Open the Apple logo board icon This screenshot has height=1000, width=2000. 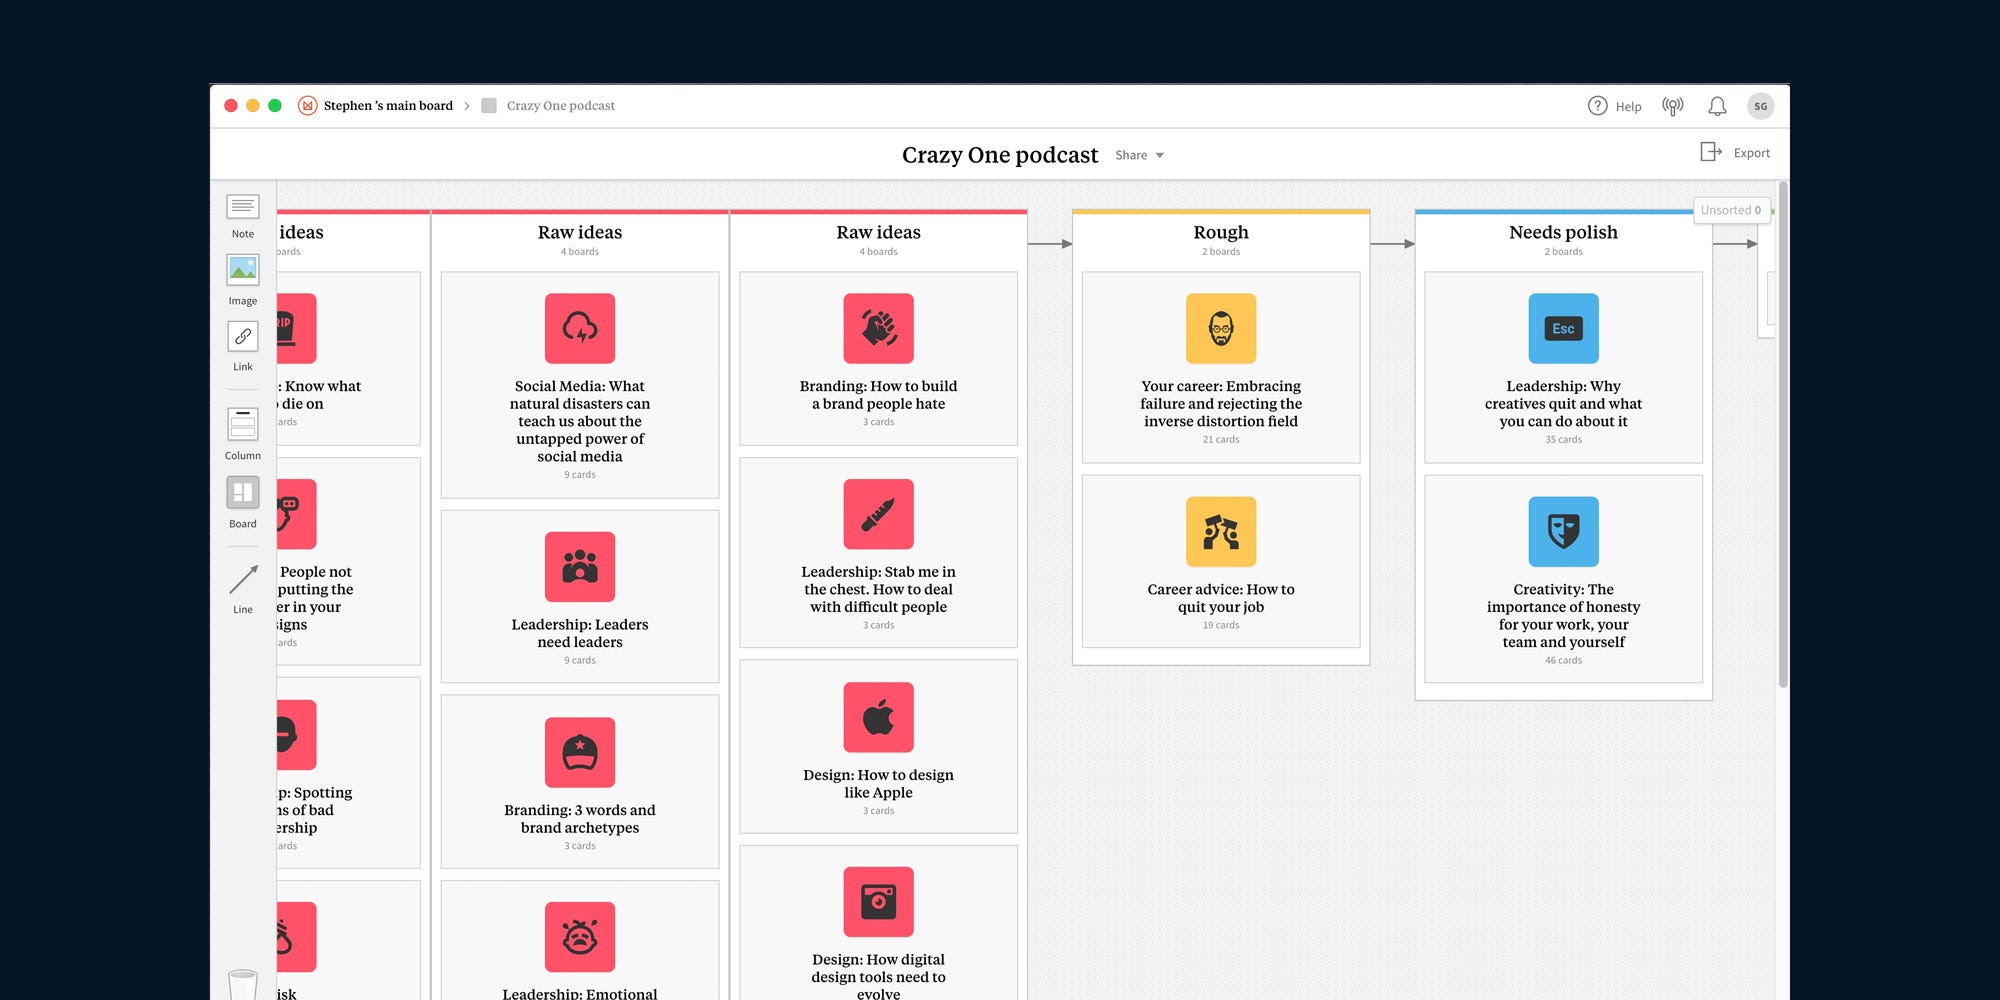click(879, 717)
